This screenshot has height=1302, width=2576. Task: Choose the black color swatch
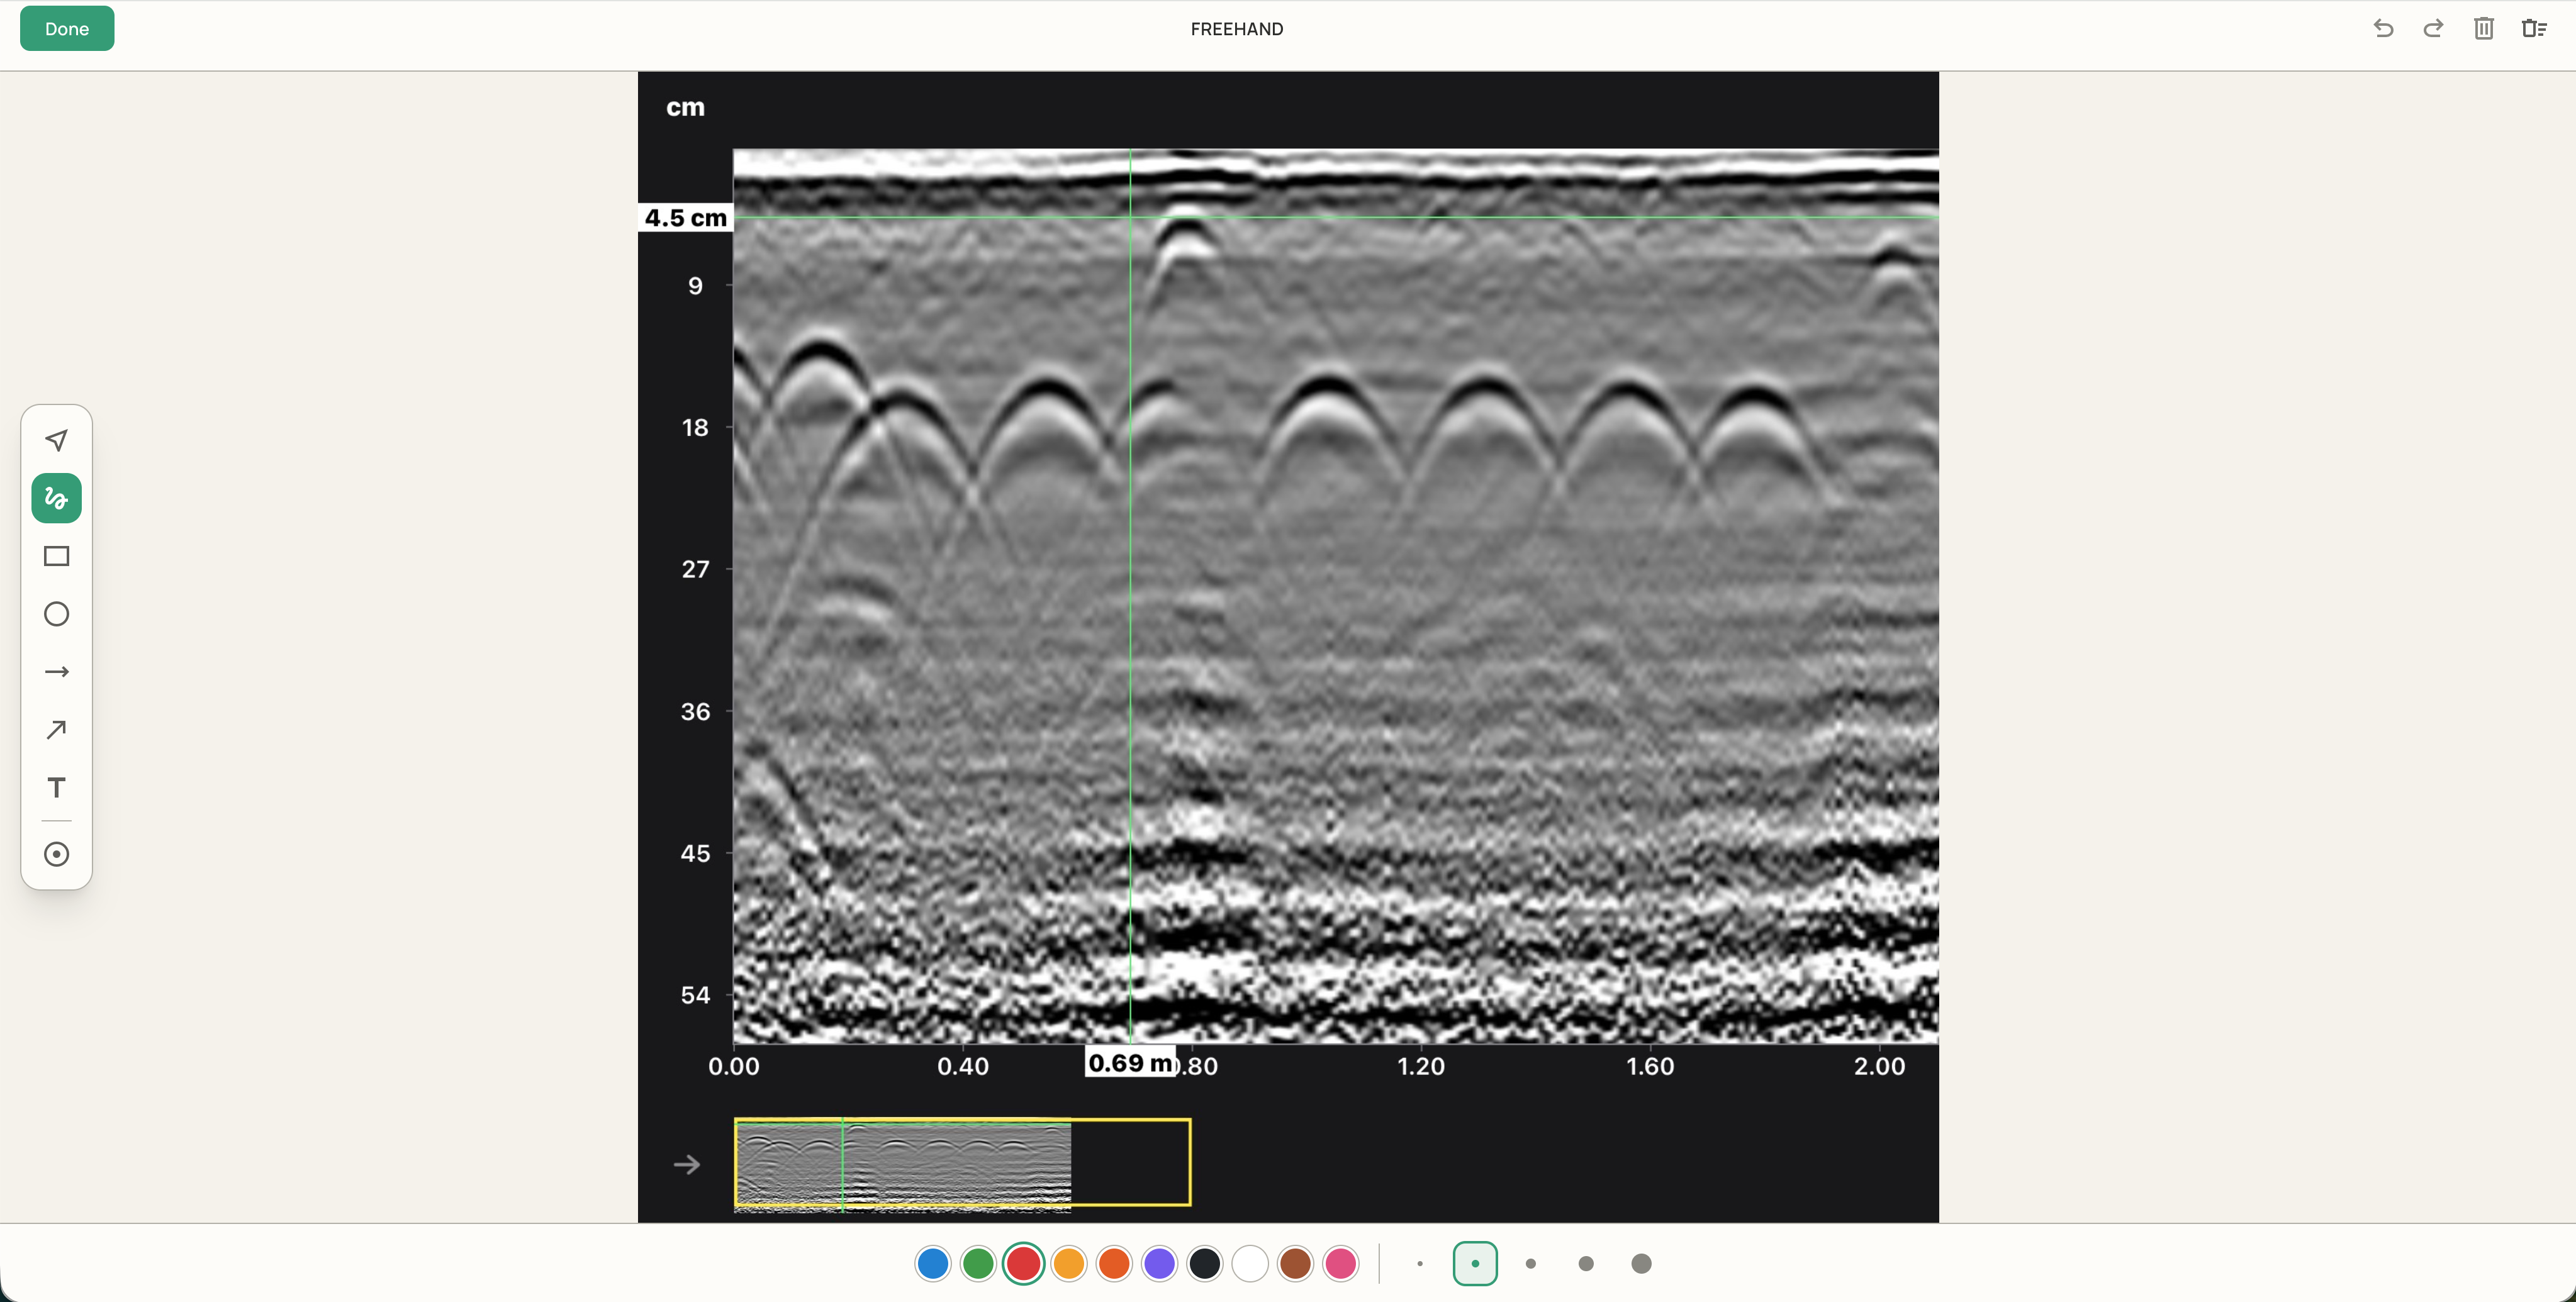click(x=1205, y=1264)
